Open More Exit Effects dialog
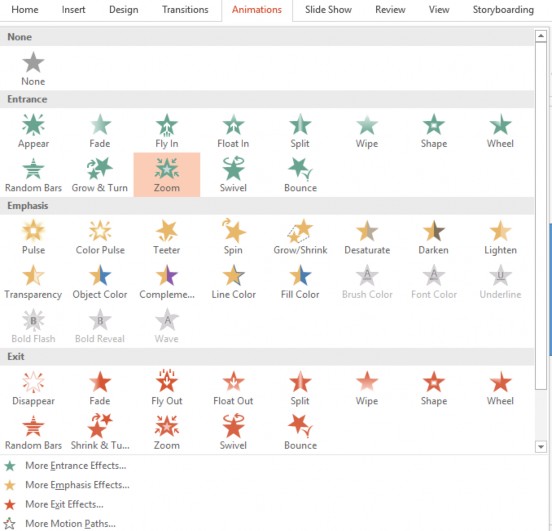552x531 pixels. click(x=54, y=504)
